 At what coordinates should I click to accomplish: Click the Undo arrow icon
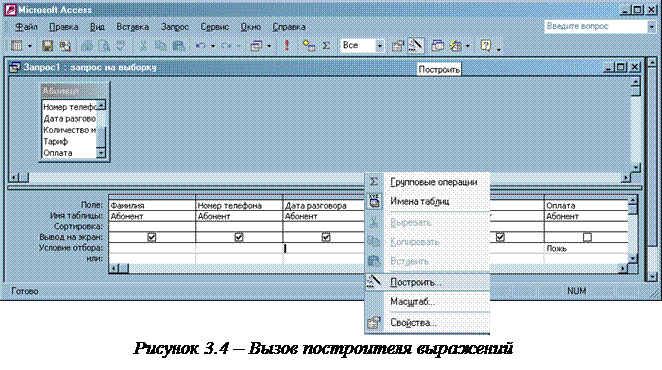[x=201, y=46]
